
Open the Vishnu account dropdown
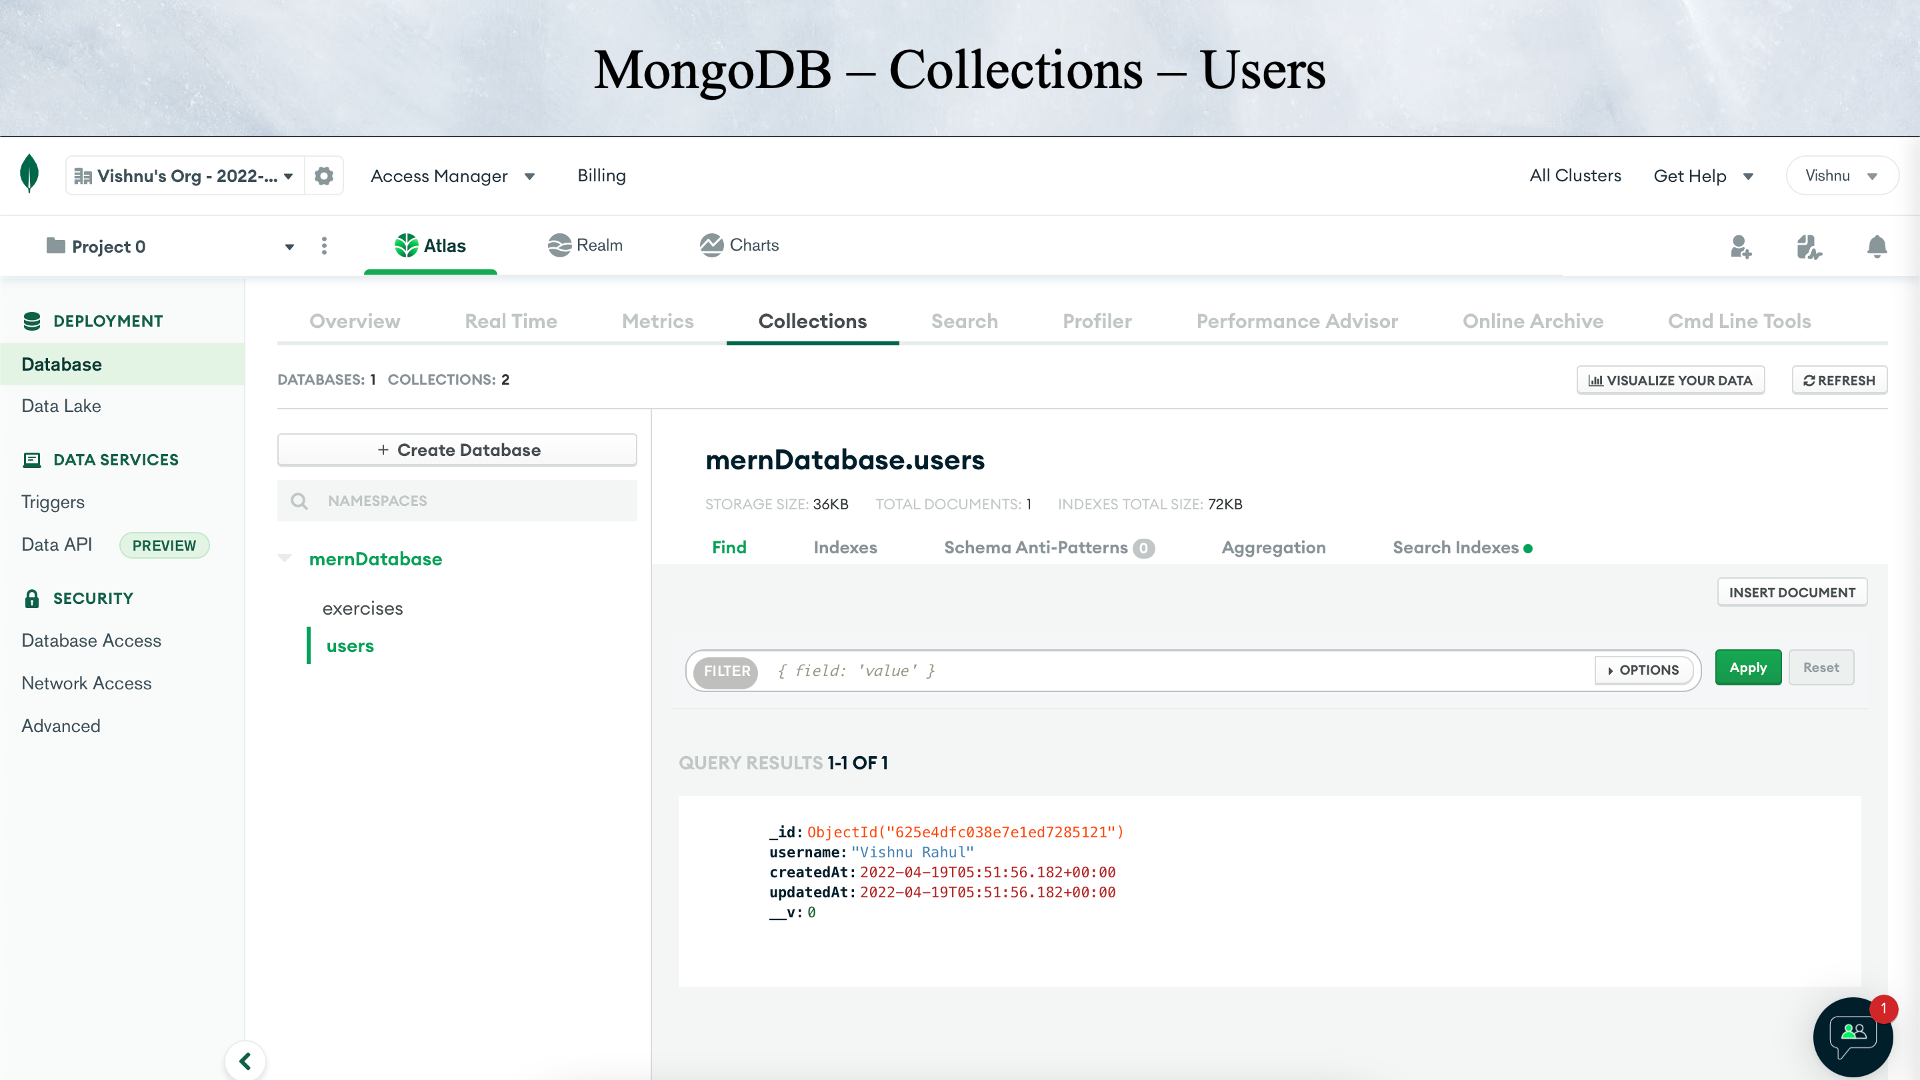(x=1841, y=175)
